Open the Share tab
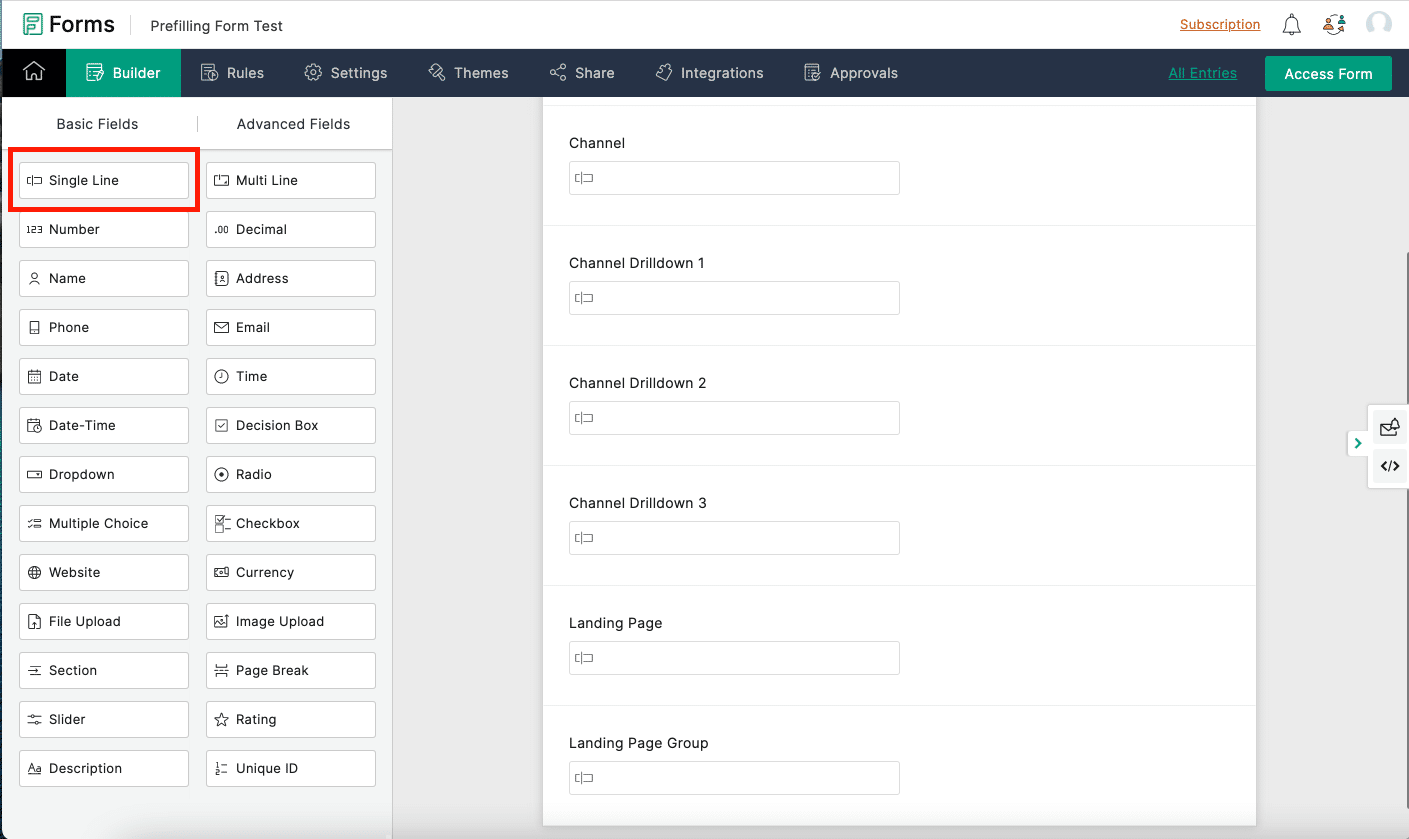This screenshot has height=839, width=1409. pyautogui.click(x=582, y=72)
